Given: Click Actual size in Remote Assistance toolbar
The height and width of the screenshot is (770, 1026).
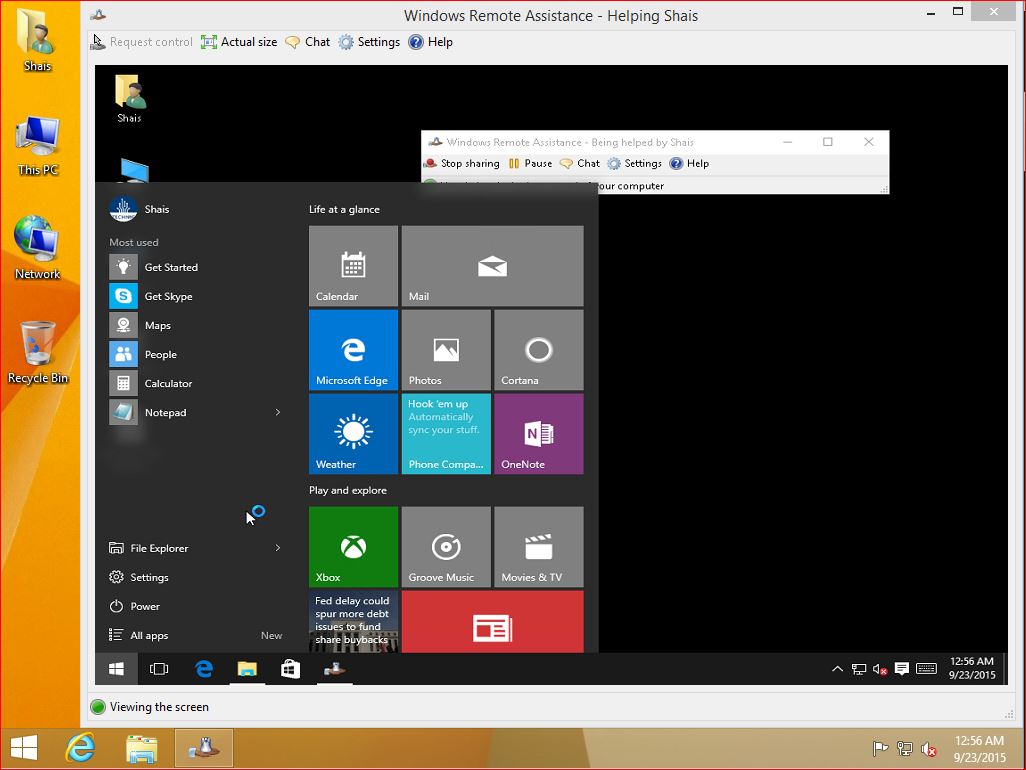Looking at the screenshot, I should (x=239, y=42).
